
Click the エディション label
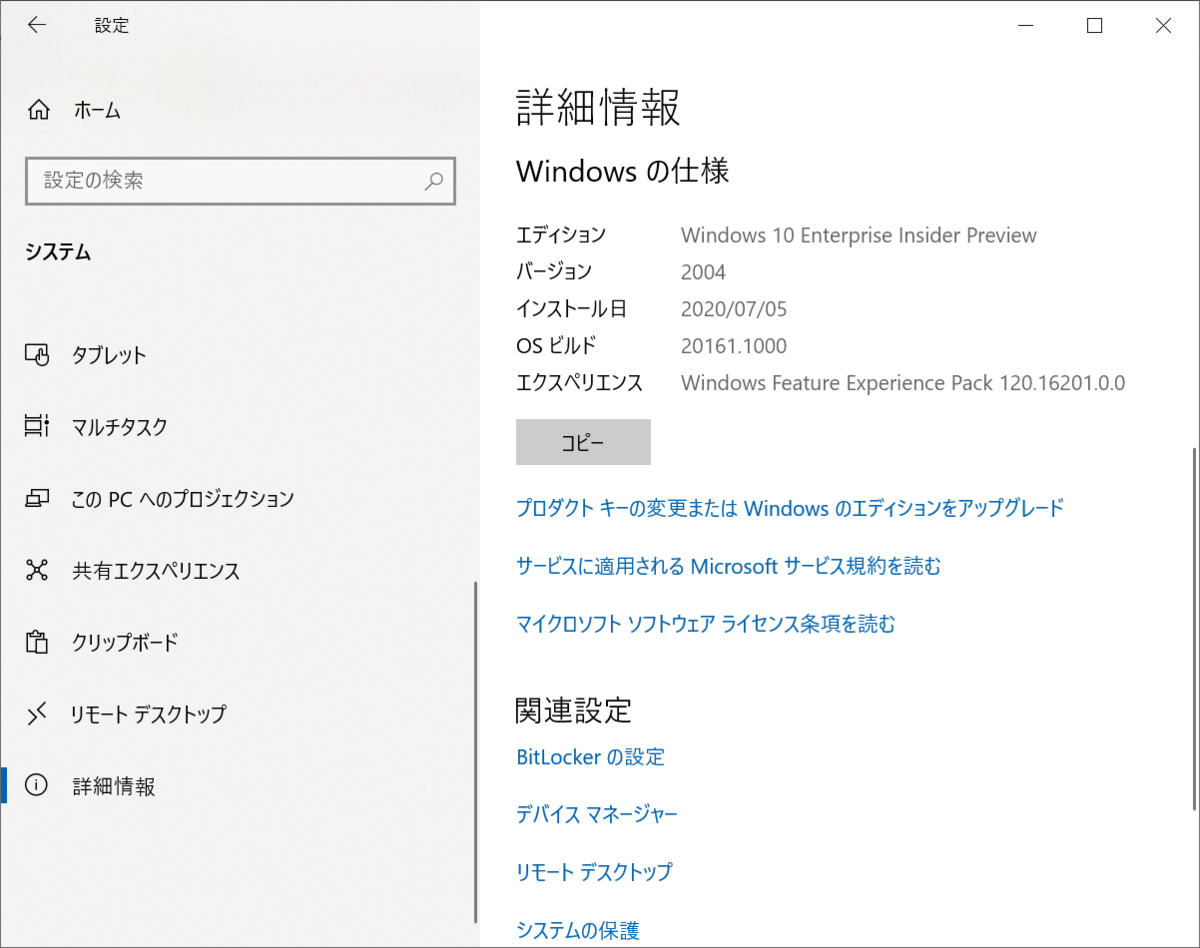tap(561, 235)
